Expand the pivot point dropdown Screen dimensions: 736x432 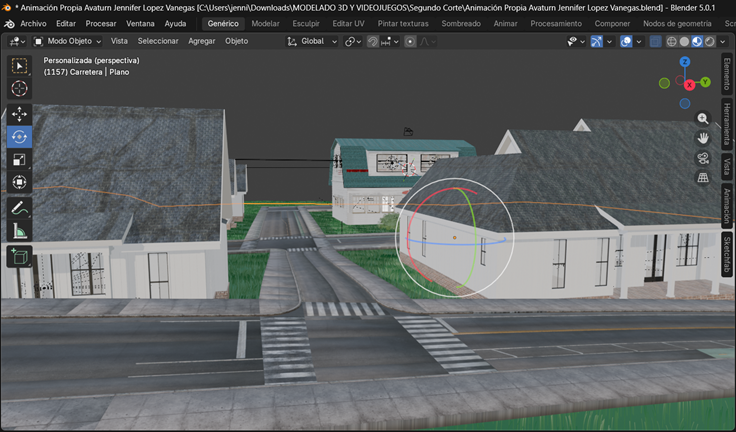353,41
